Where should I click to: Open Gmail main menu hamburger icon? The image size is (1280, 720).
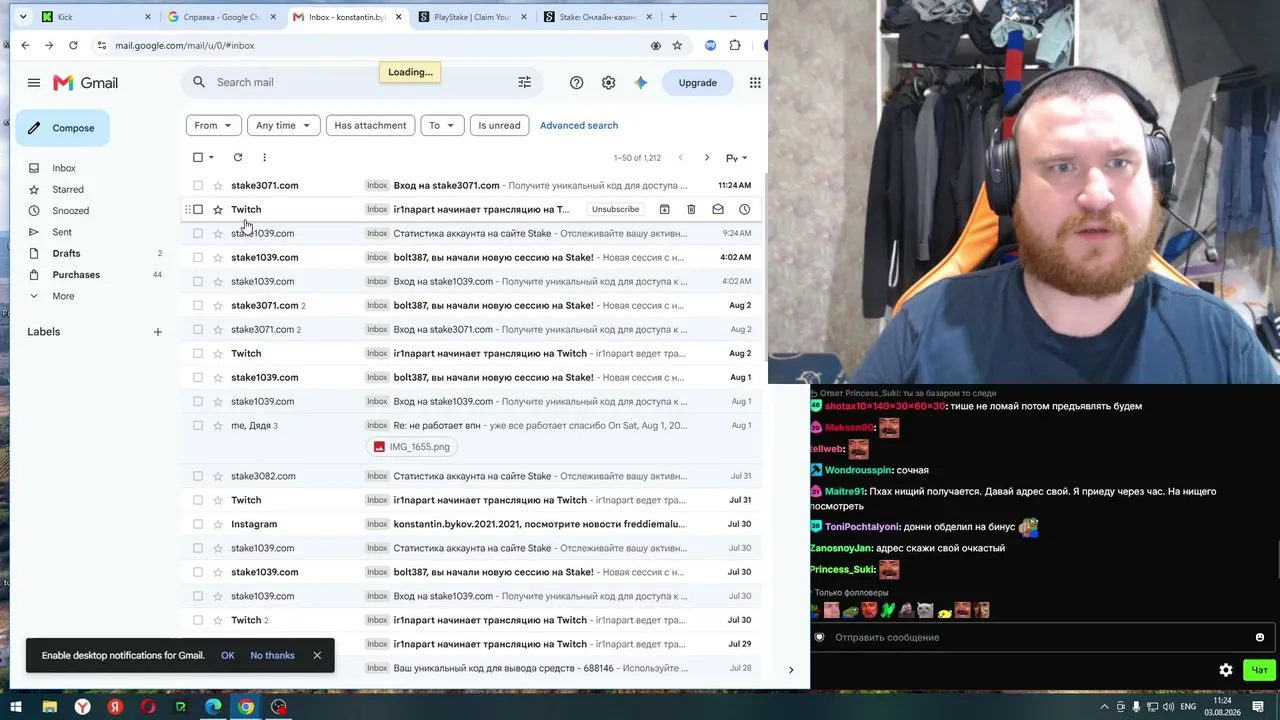[34, 83]
